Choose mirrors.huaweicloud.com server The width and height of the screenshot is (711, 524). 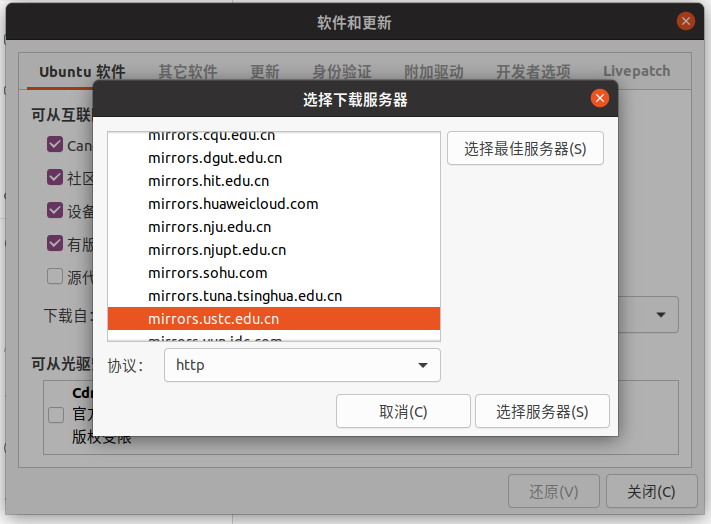tap(233, 204)
